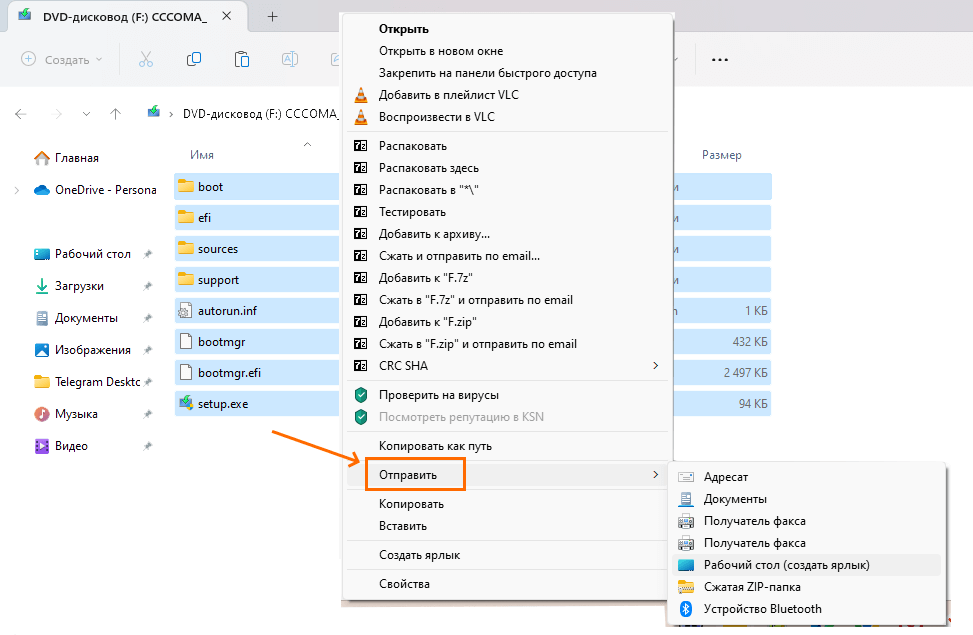This screenshot has height=635, width=973.
Task: Expand the OneDrive - Persona tree node
Action: pos(17,190)
